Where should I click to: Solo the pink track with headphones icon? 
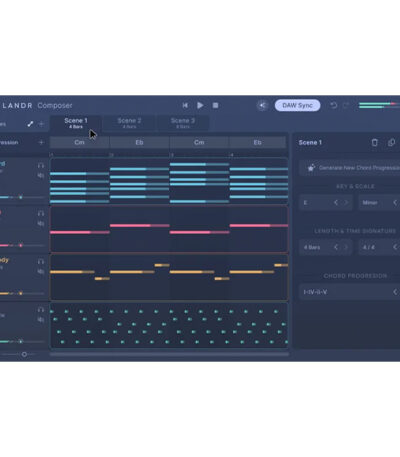coord(41,213)
